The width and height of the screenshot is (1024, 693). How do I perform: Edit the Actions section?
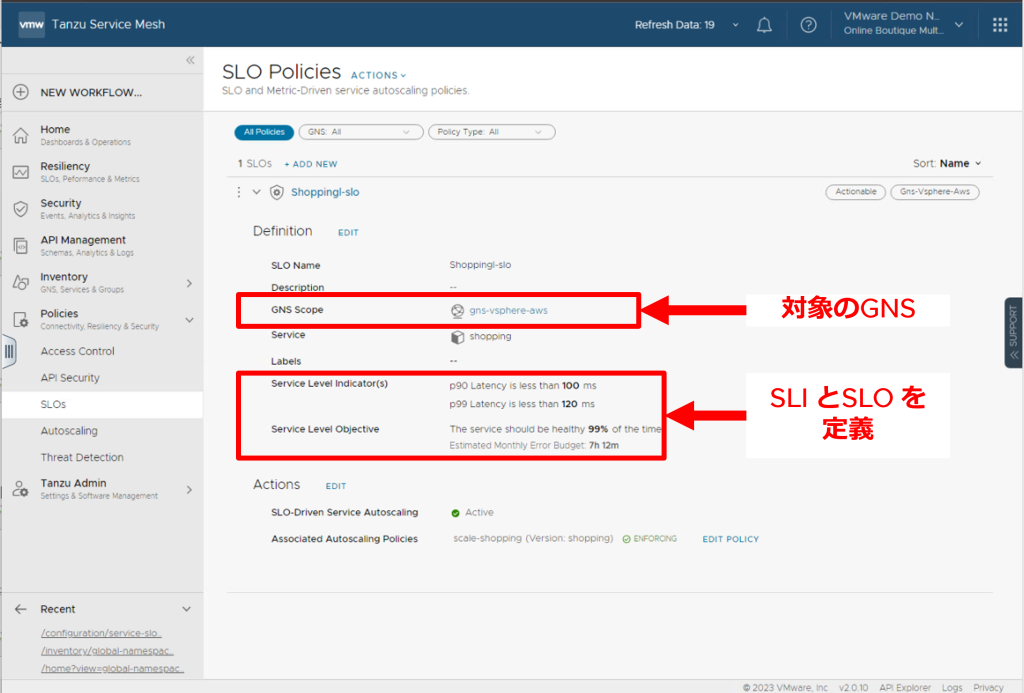336,486
